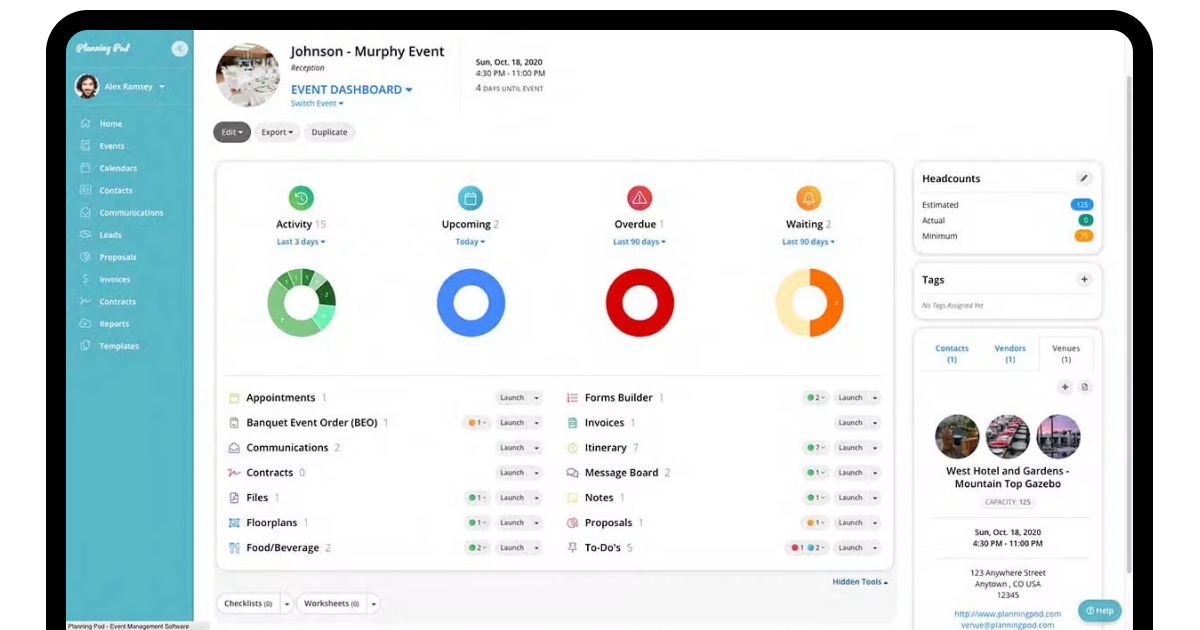The height and width of the screenshot is (630, 1200).
Task: Switch to the Contacts (1) tab
Action: 952,354
